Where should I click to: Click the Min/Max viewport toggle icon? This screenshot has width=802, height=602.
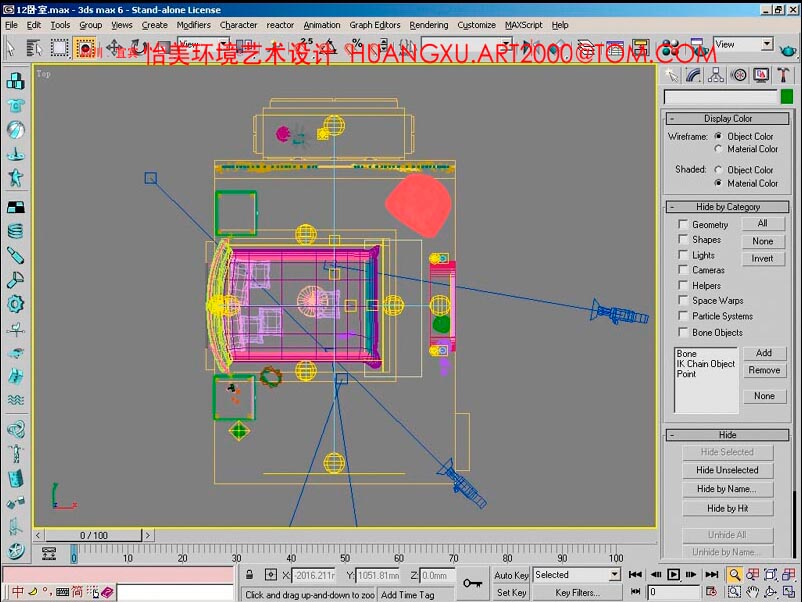click(788, 592)
